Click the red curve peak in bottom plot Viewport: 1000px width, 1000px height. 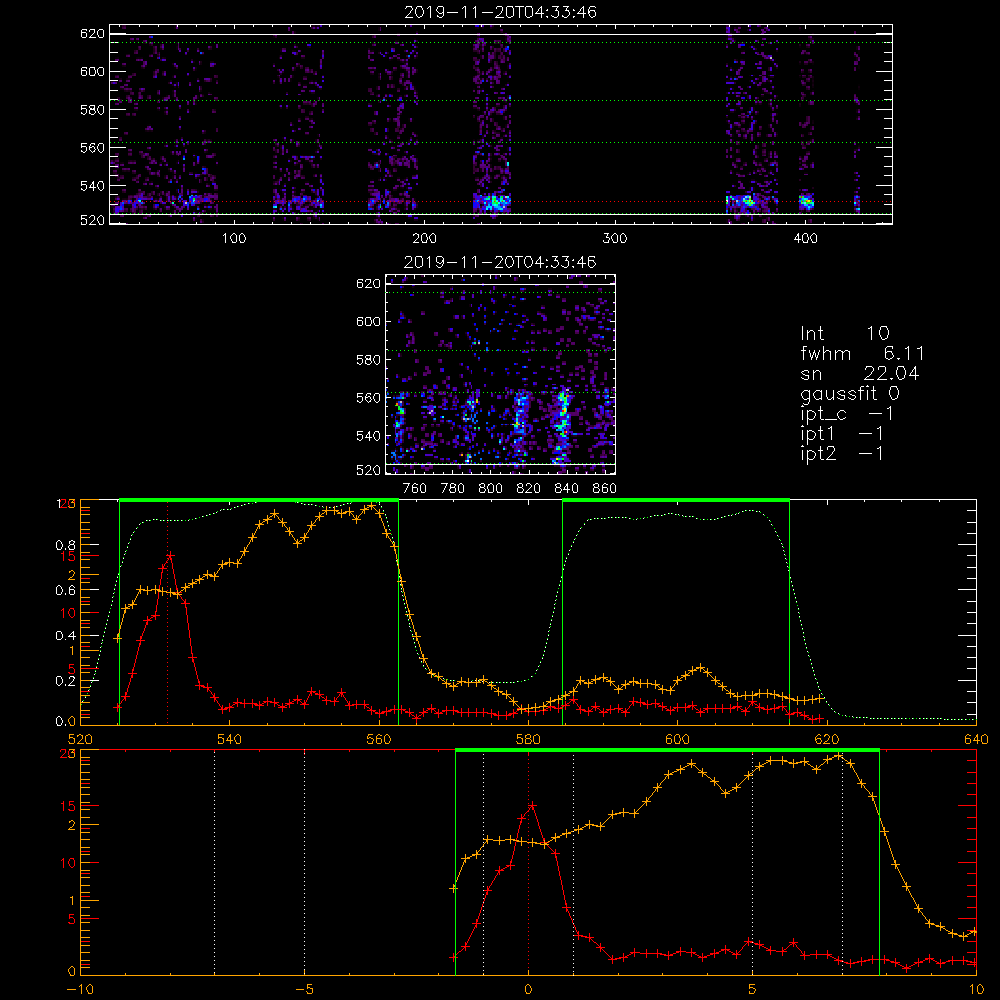point(532,806)
